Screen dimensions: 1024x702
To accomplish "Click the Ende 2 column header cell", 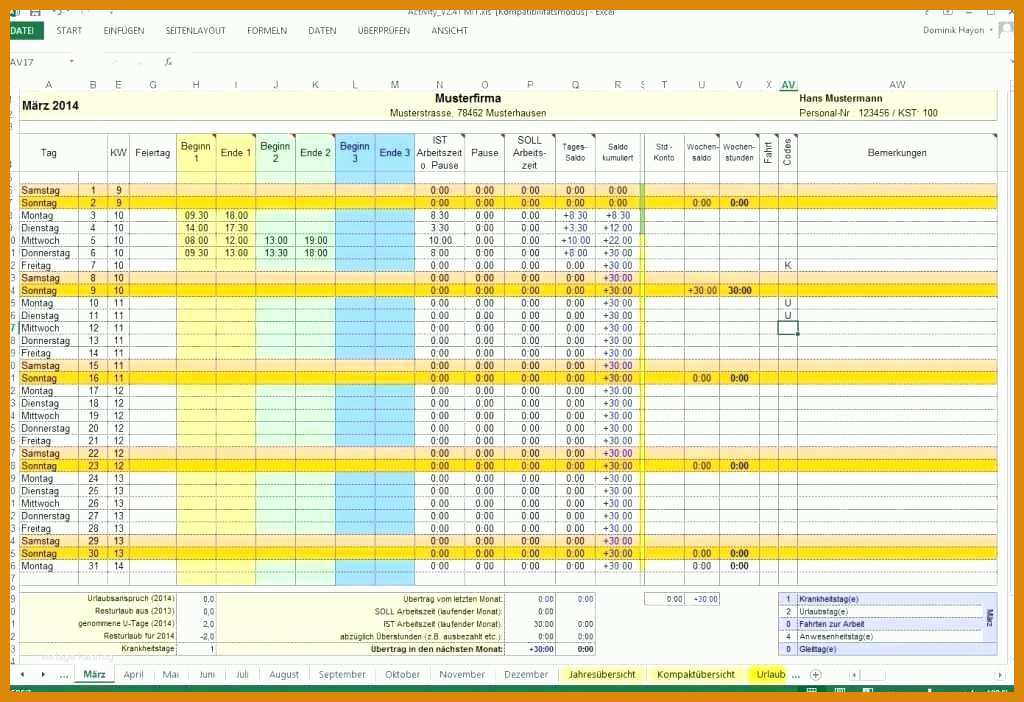I will pos(315,153).
